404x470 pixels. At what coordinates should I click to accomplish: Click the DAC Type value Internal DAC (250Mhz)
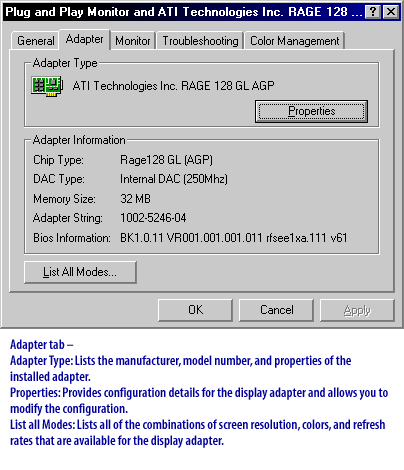(x=174, y=179)
